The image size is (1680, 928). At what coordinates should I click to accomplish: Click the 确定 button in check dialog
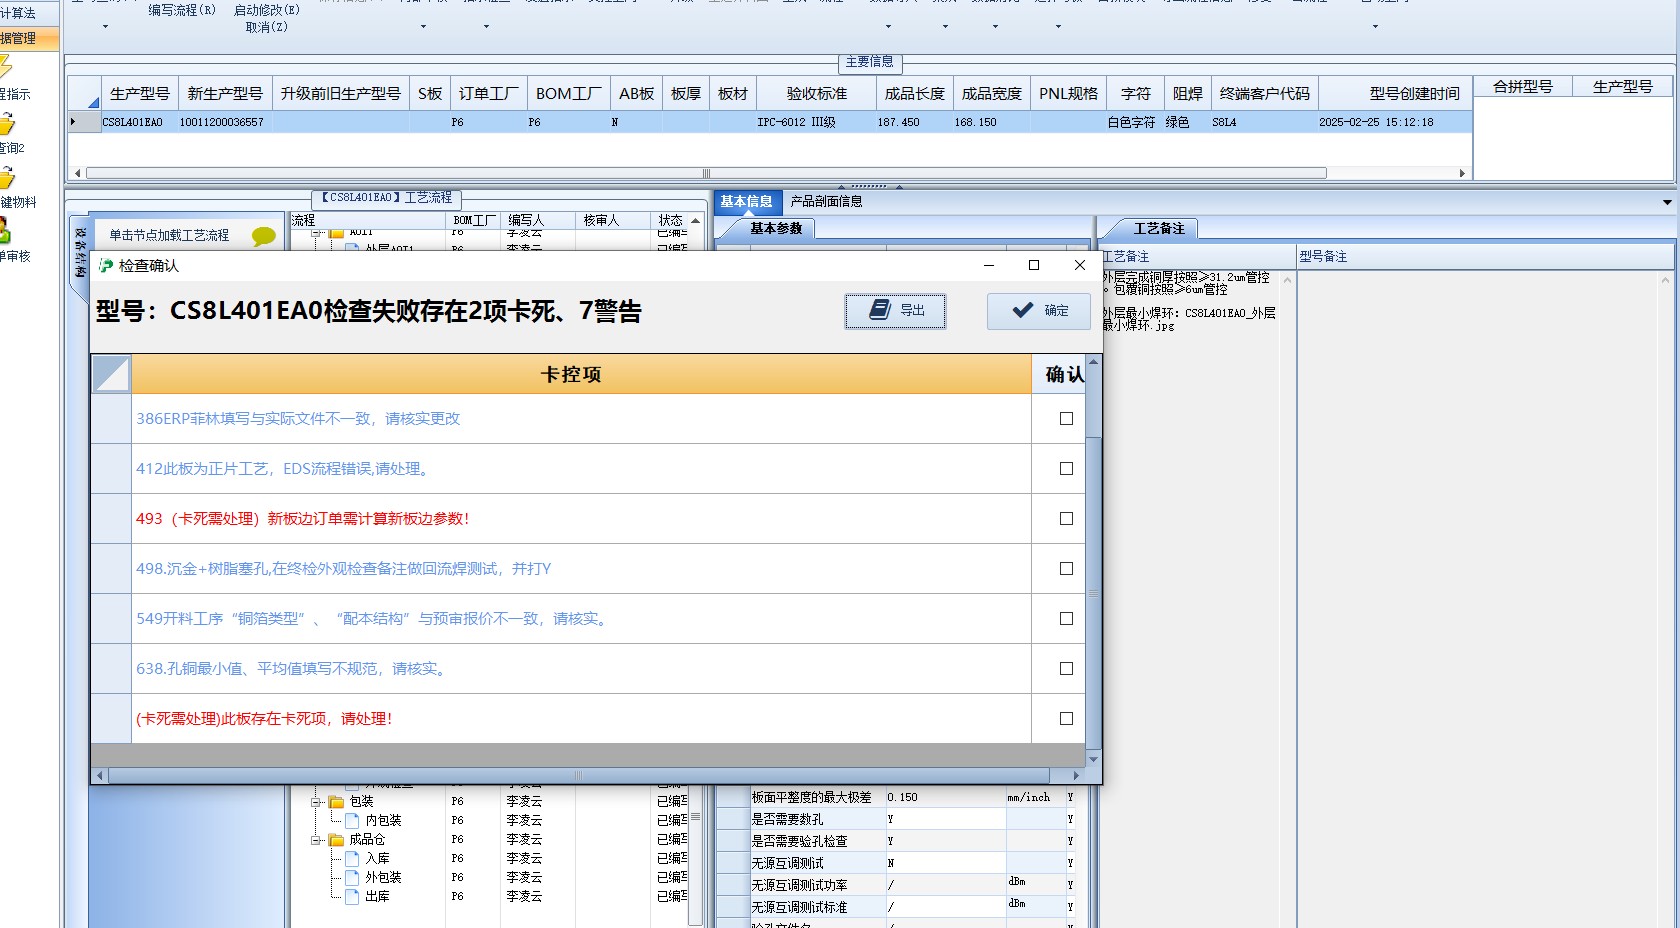(1038, 310)
